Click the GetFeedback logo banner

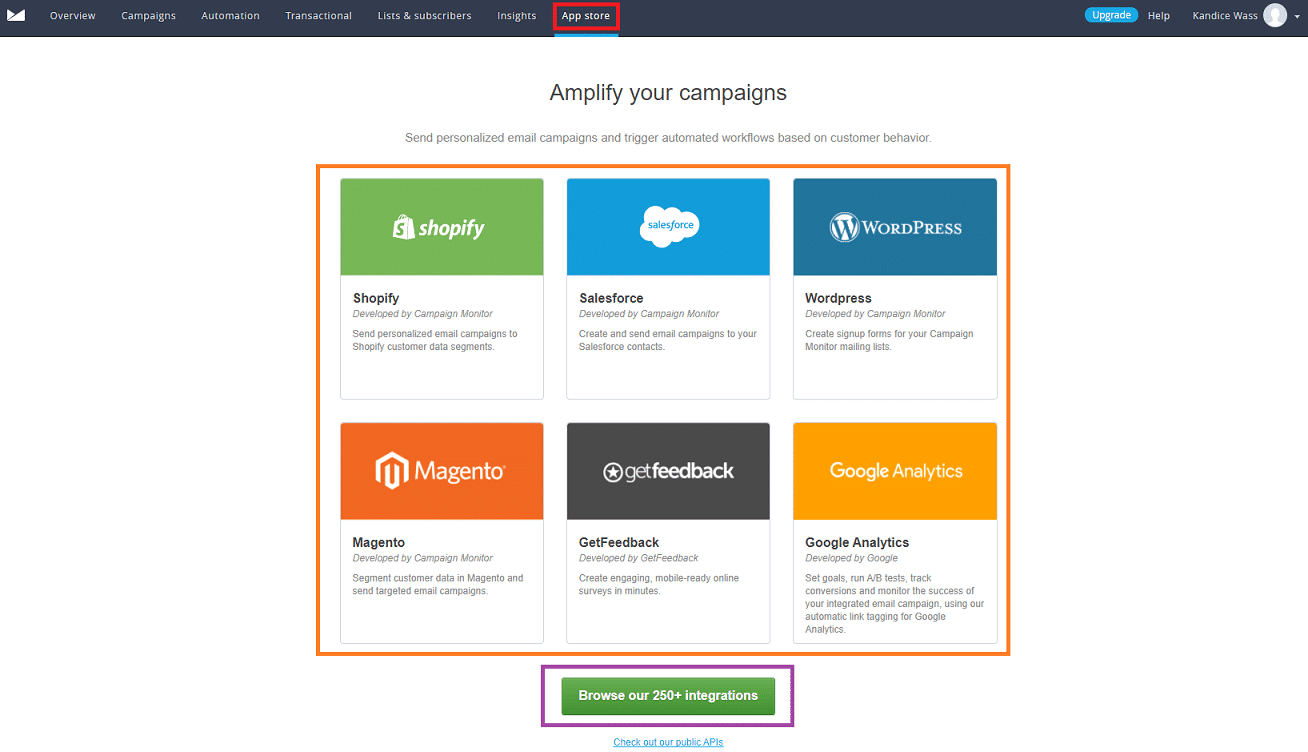coord(668,471)
